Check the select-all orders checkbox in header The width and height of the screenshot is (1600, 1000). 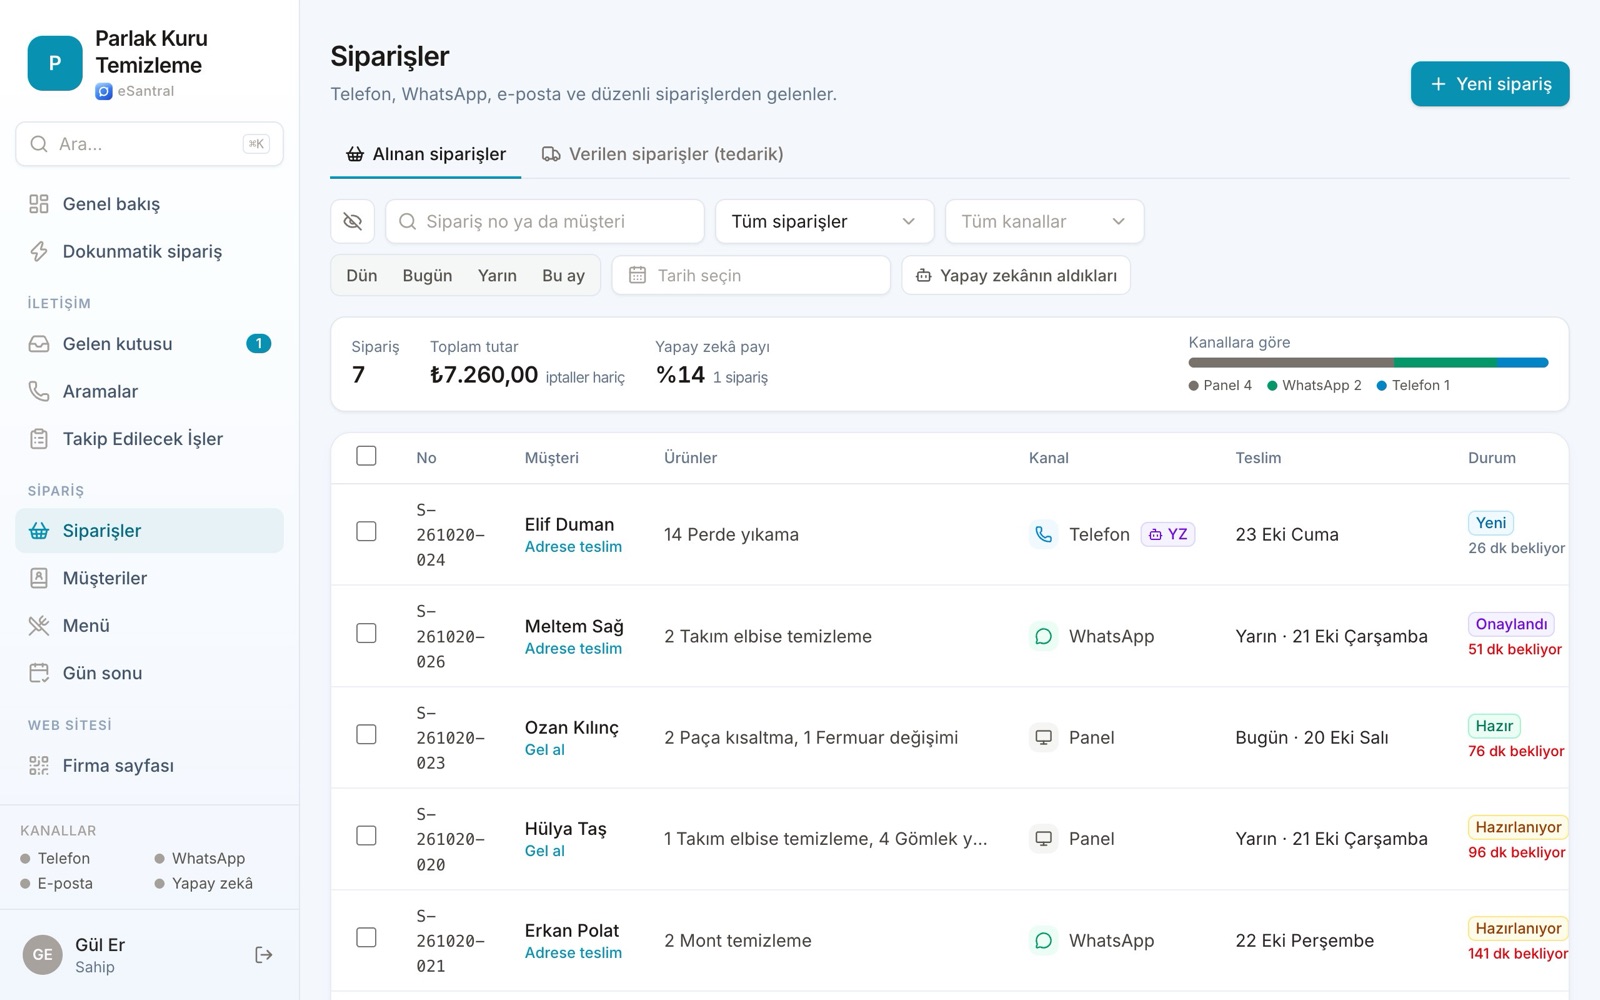(367, 456)
